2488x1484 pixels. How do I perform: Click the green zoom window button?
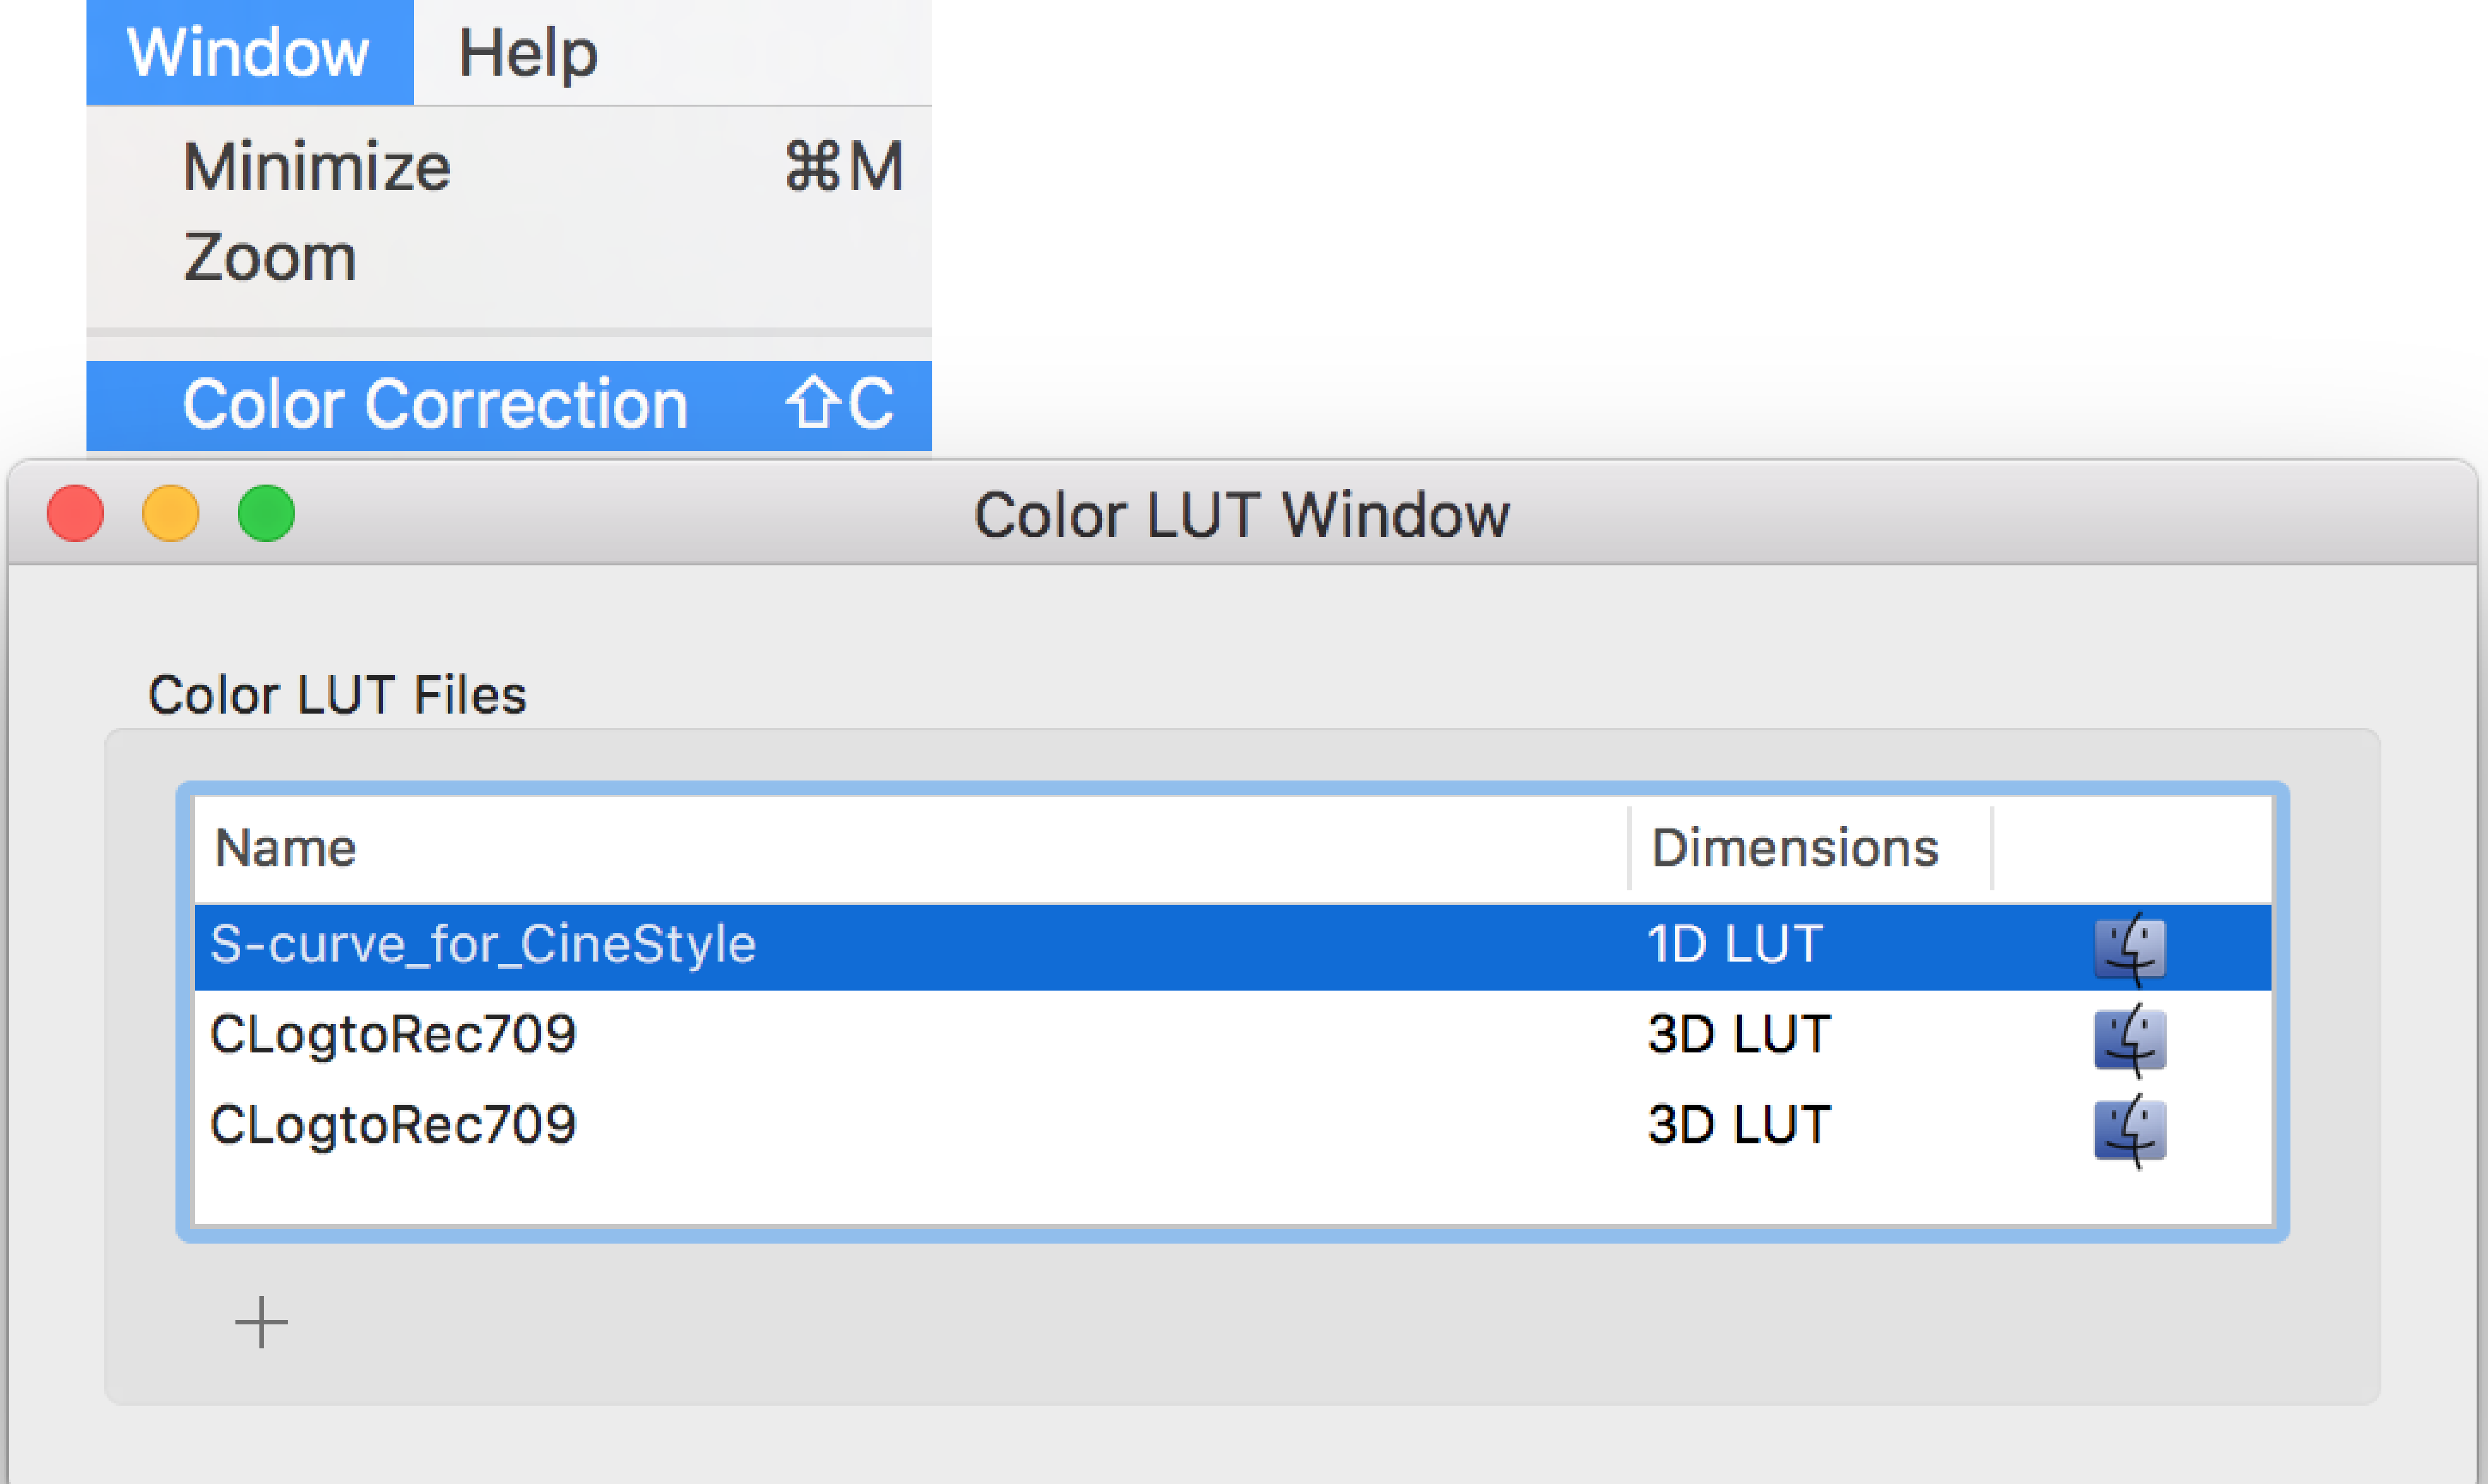(x=266, y=514)
